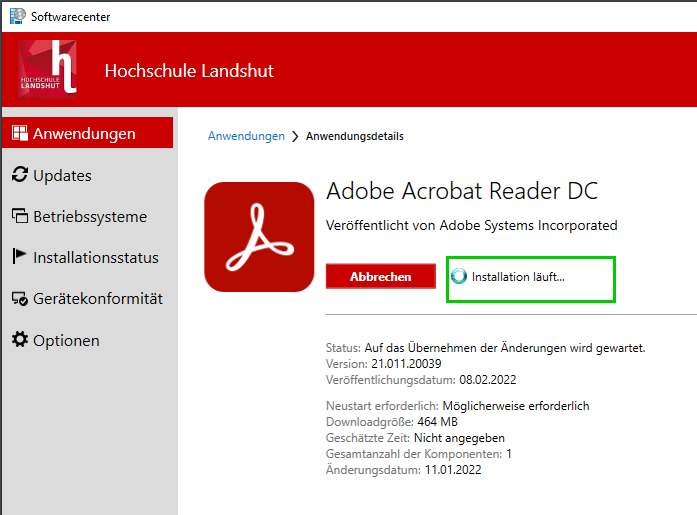Click the Anwendungsdetails breadcrumb text
This screenshot has width=697, height=515.
coord(354,136)
